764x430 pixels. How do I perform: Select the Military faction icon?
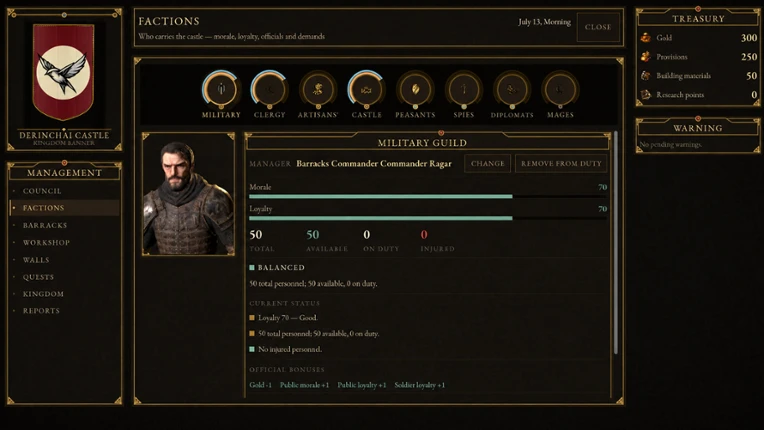point(221,90)
